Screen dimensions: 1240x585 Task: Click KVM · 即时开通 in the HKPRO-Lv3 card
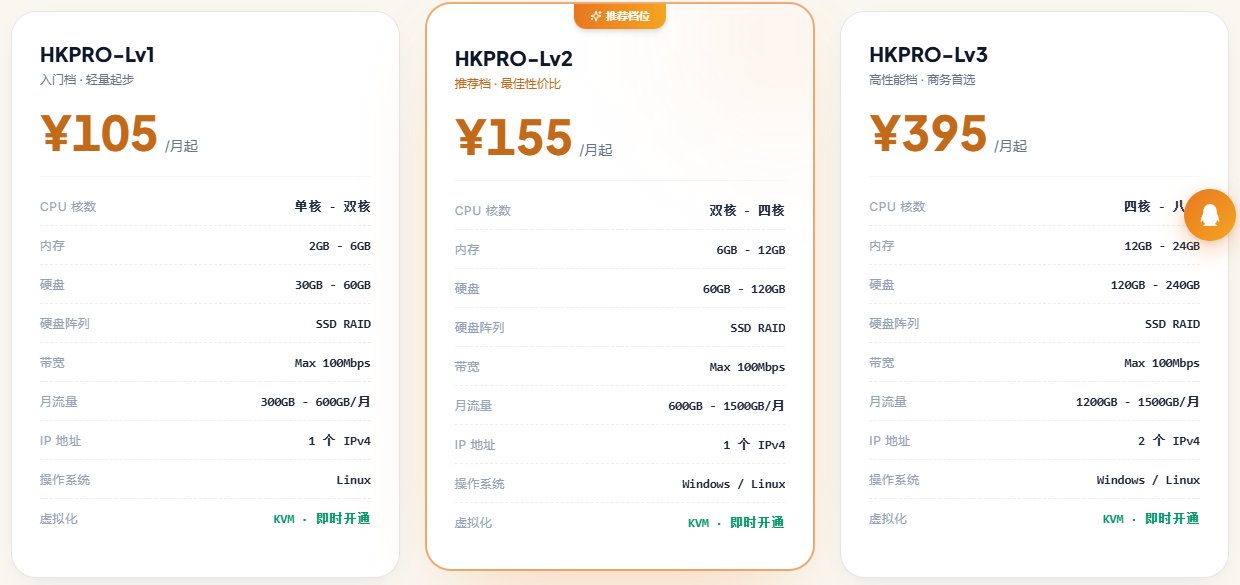click(x=1151, y=519)
